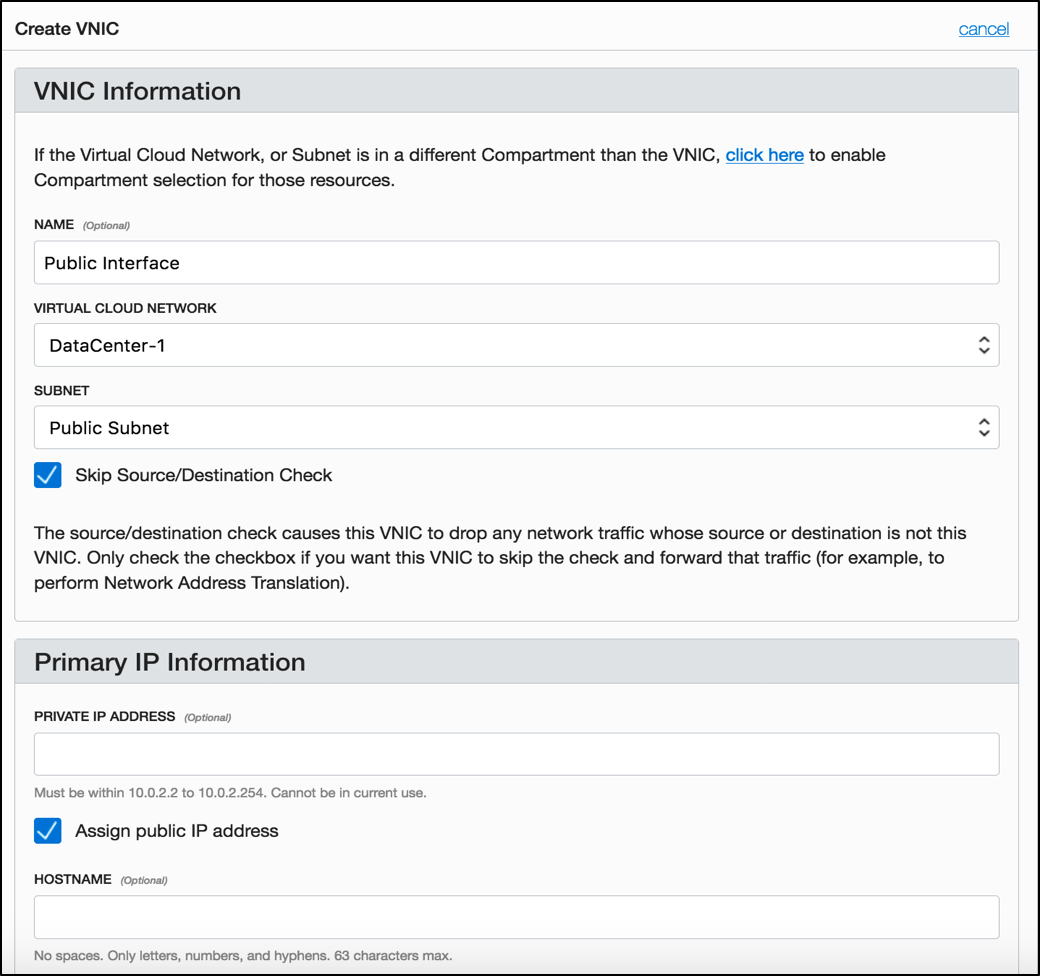Click the VNIC Information section header
The image size is (1040, 976).
(138, 91)
